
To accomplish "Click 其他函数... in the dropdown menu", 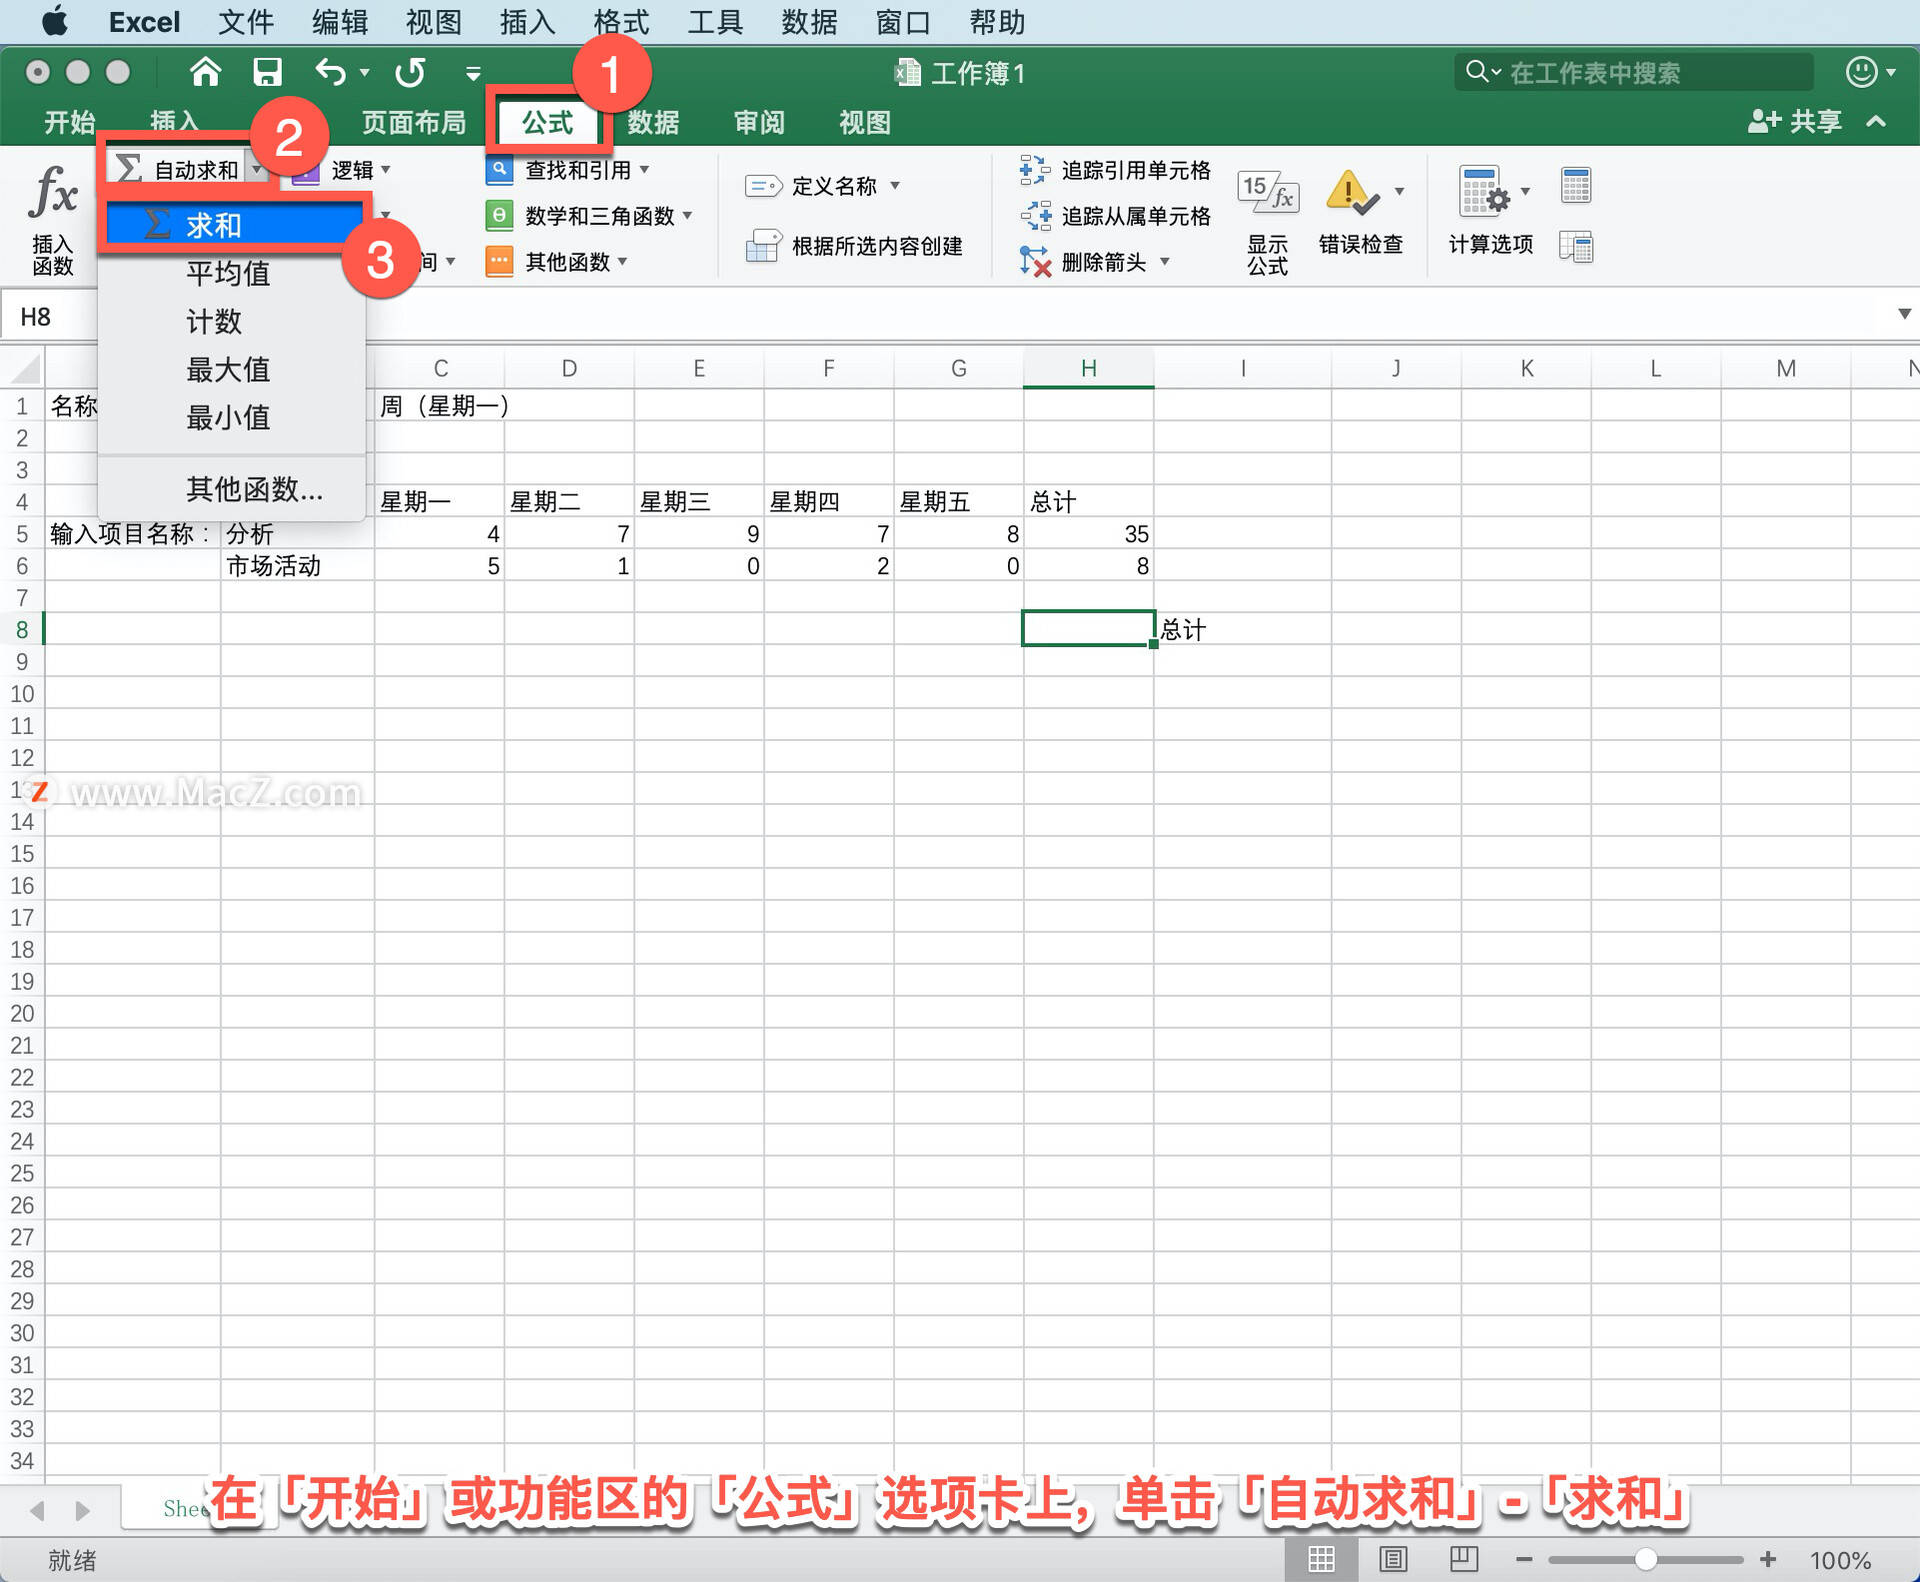I will pos(252,489).
